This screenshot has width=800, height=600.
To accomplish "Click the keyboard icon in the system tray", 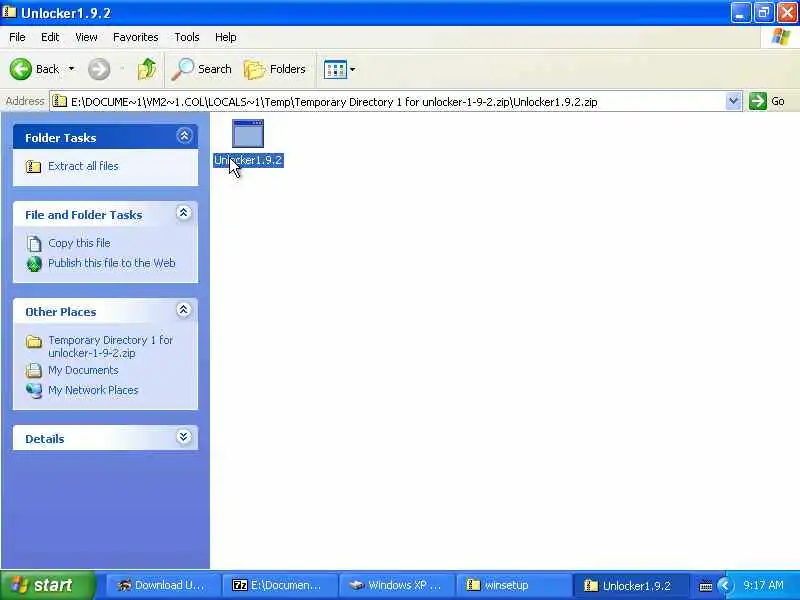I will 706,586.
